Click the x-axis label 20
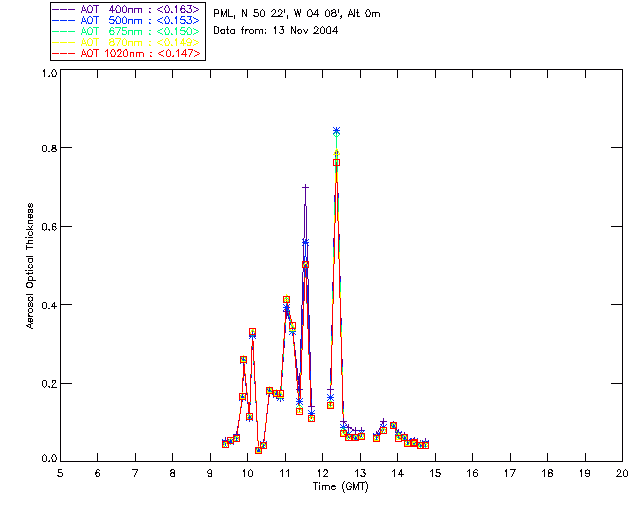Screen dimensions: 640x512 click(622, 473)
